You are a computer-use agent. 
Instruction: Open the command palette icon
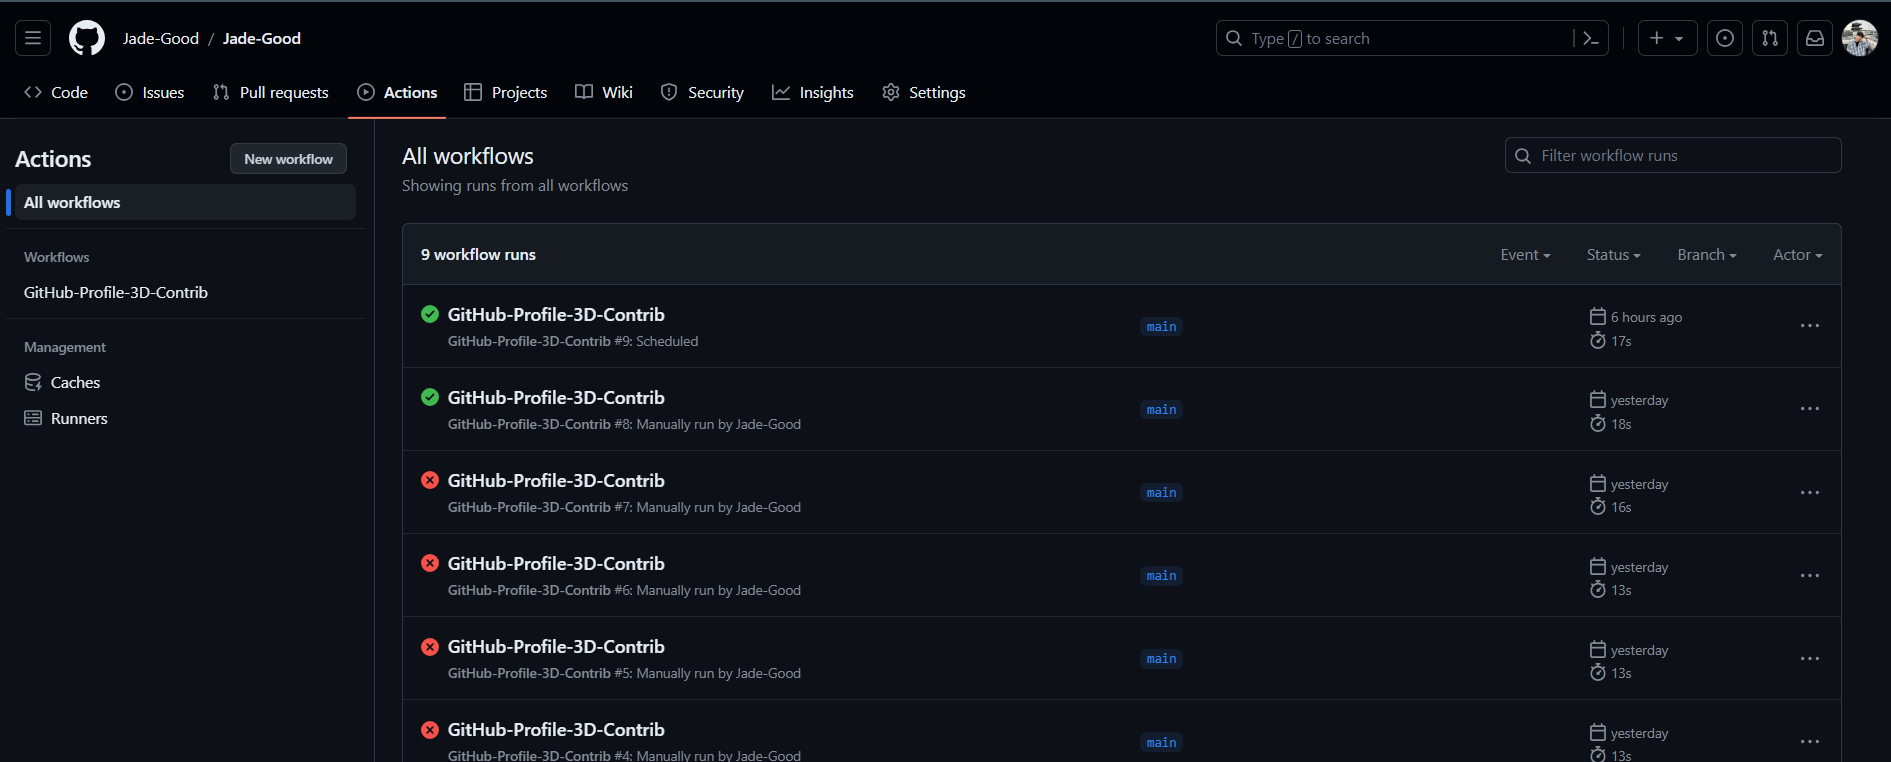(1591, 38)
